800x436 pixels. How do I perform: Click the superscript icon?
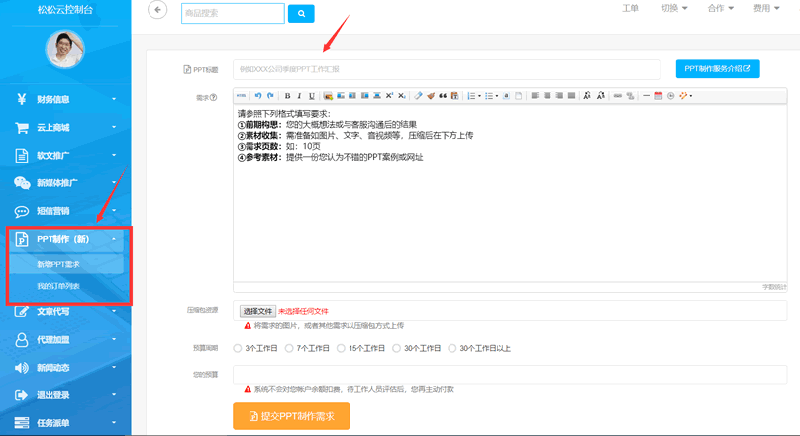click(x=389, y=96)
